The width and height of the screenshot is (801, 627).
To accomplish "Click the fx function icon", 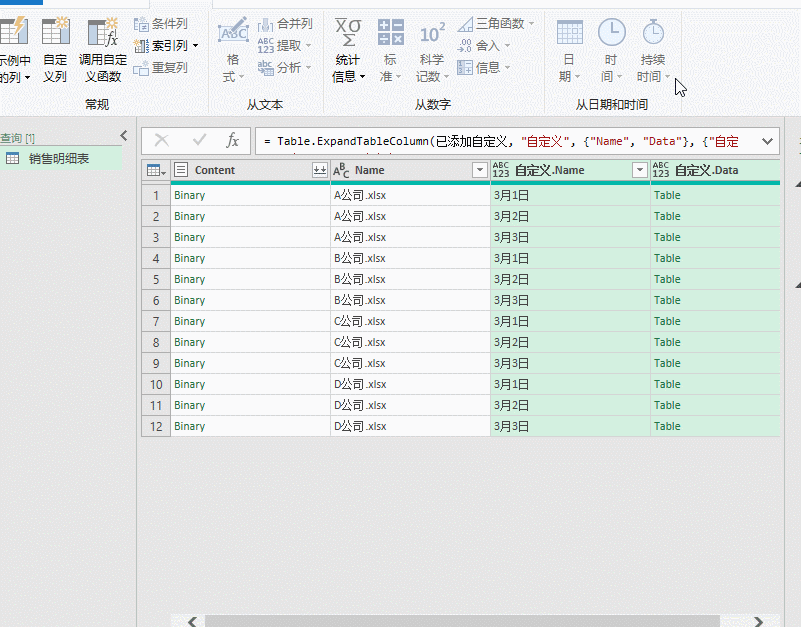I will coord(232,140).
